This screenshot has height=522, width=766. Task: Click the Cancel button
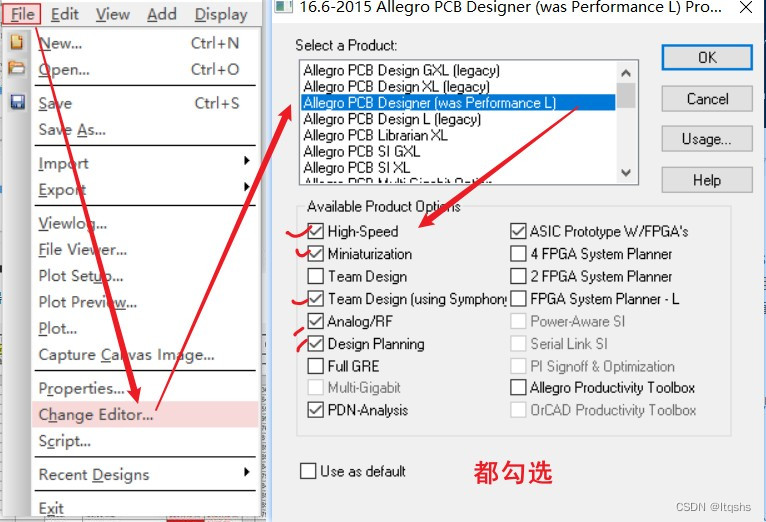tap(707, 98)
